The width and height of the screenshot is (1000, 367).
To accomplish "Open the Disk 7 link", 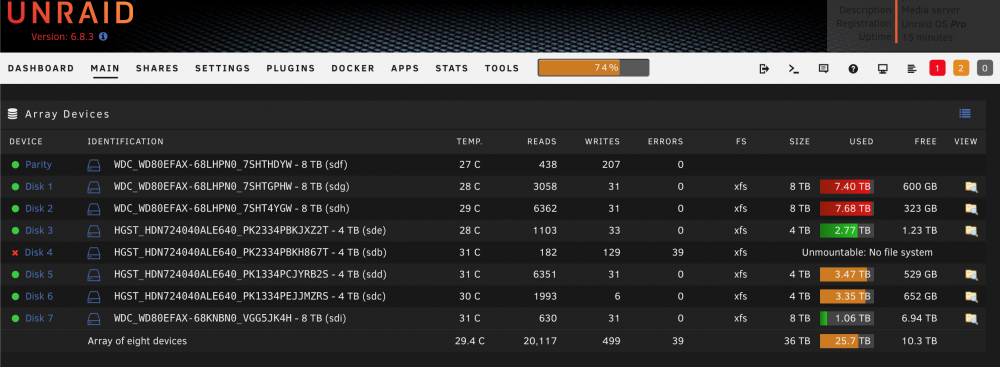I will (x=39, y=318).
